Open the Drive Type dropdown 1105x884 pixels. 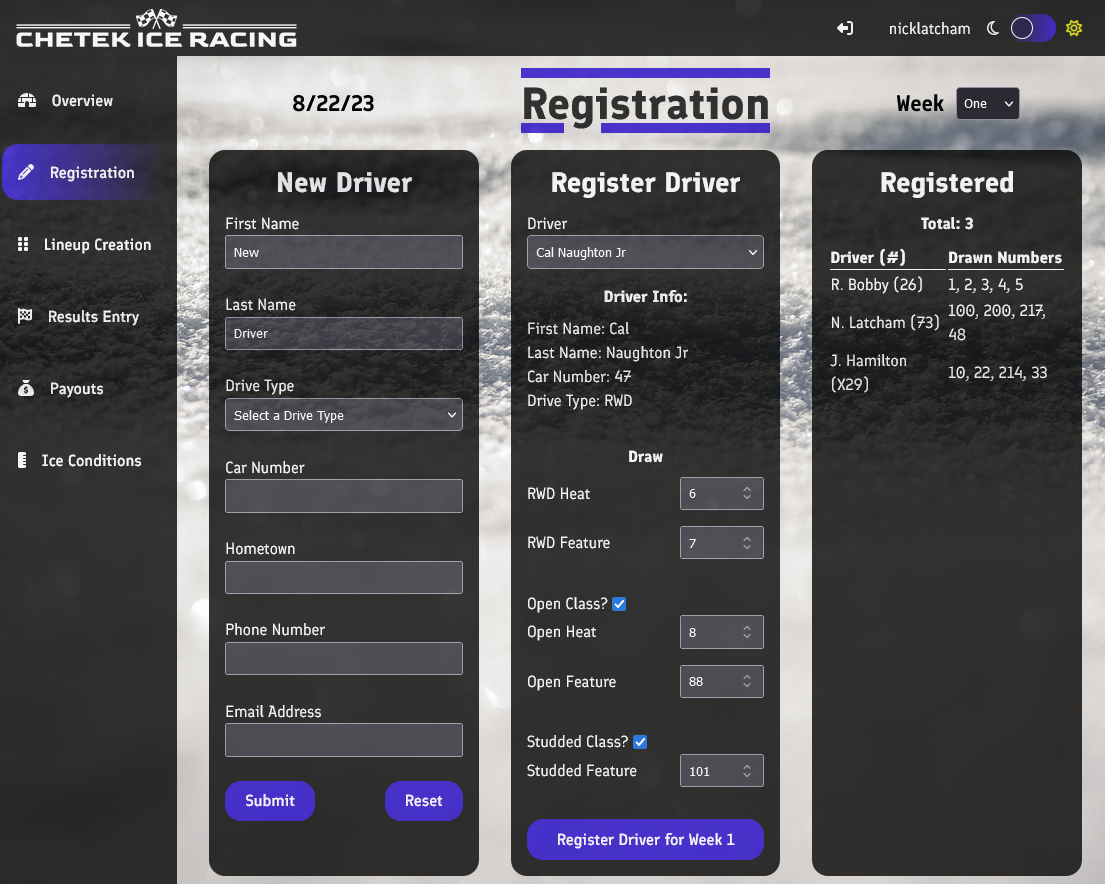click(343, 414)
